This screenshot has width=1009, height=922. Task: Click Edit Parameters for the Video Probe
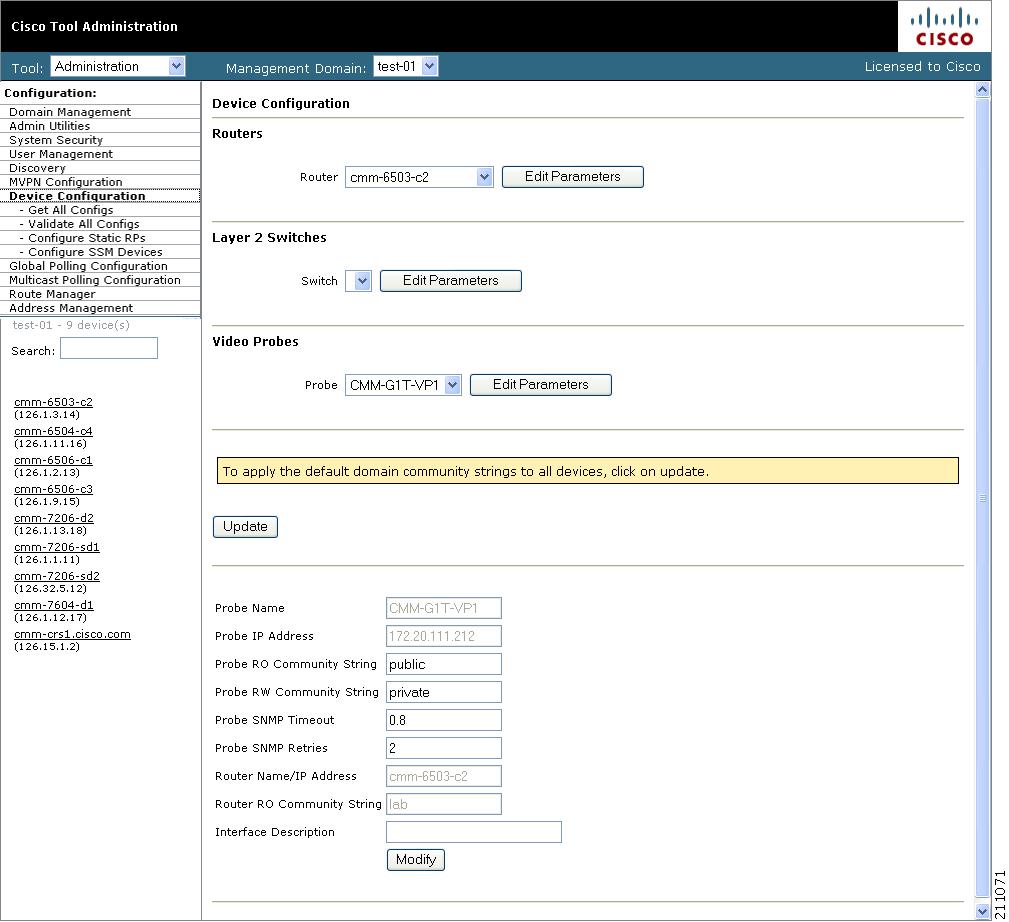click(540, 384)
